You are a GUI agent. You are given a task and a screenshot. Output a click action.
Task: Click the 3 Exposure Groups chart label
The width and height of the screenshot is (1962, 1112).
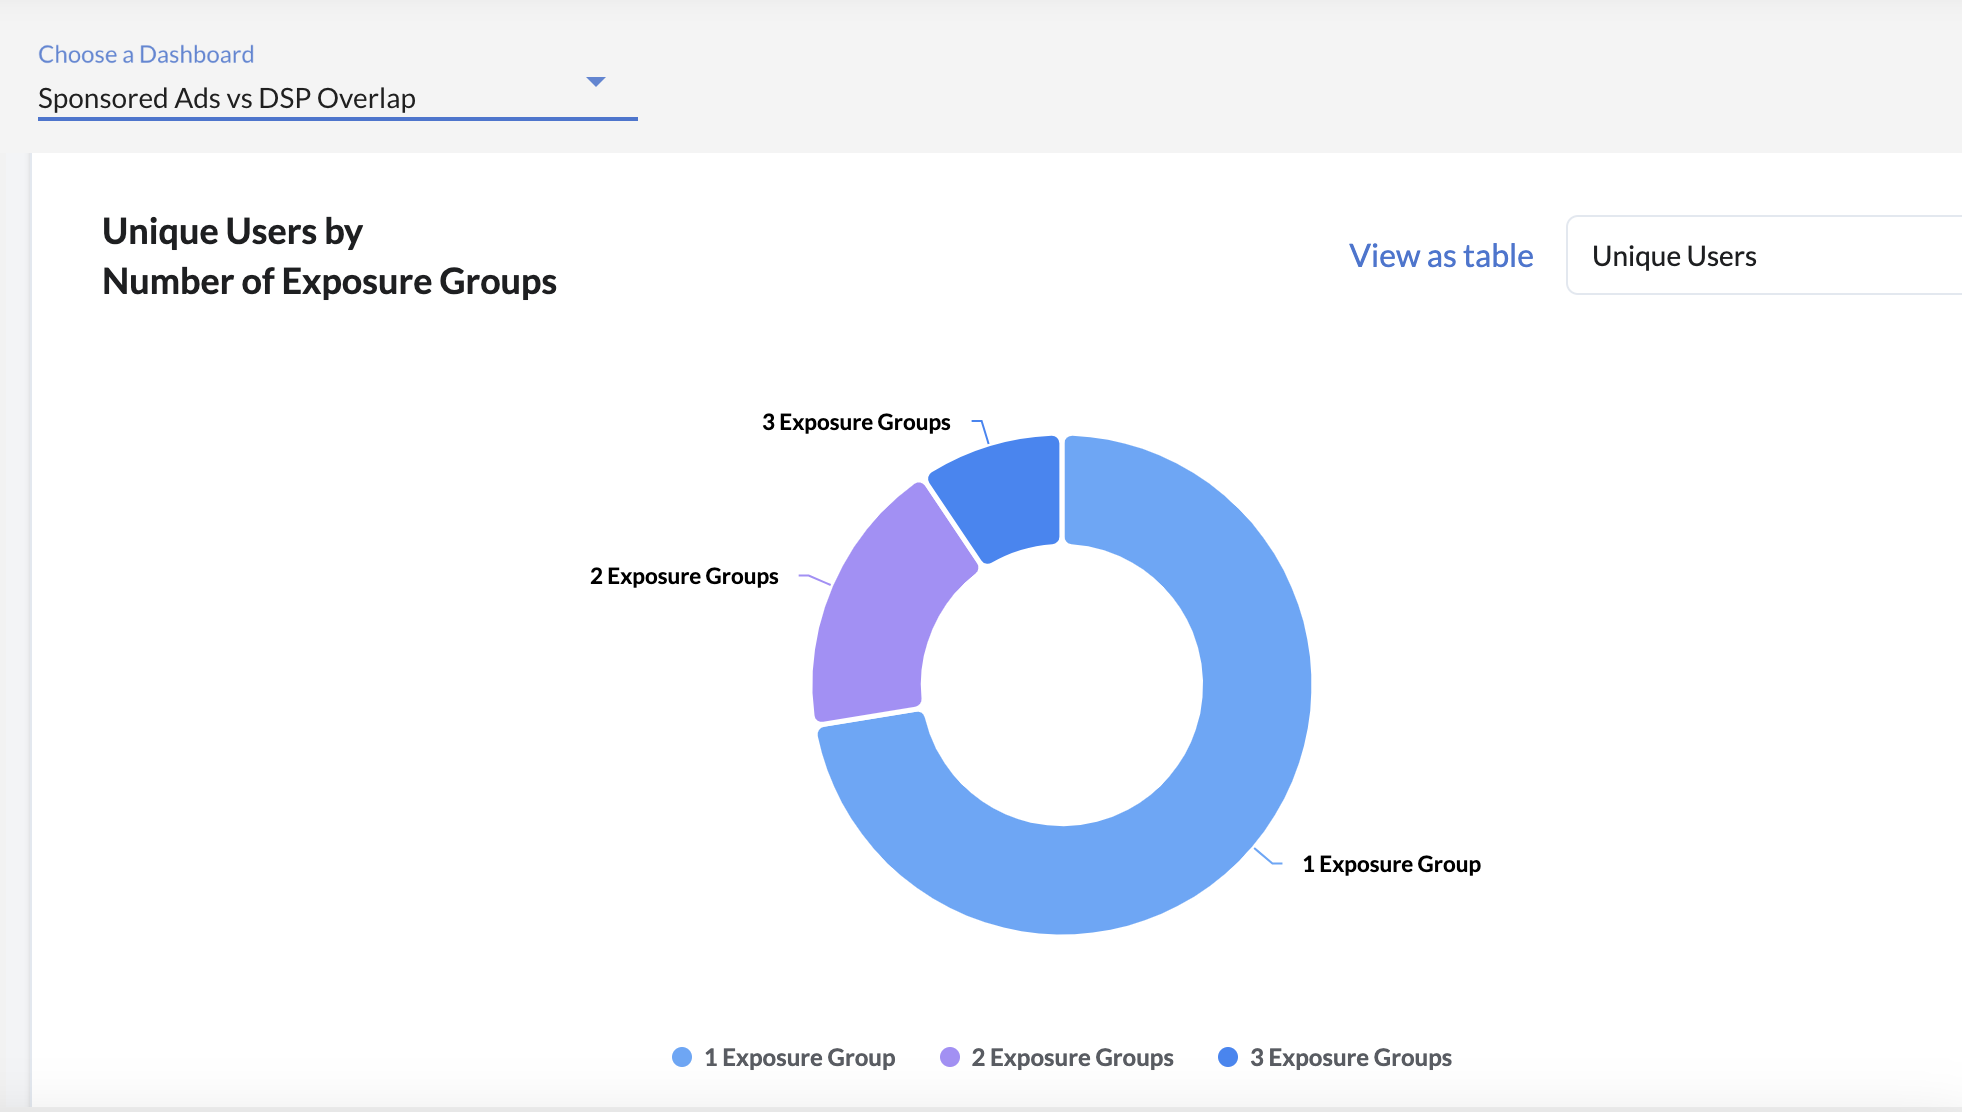point(856,422)
